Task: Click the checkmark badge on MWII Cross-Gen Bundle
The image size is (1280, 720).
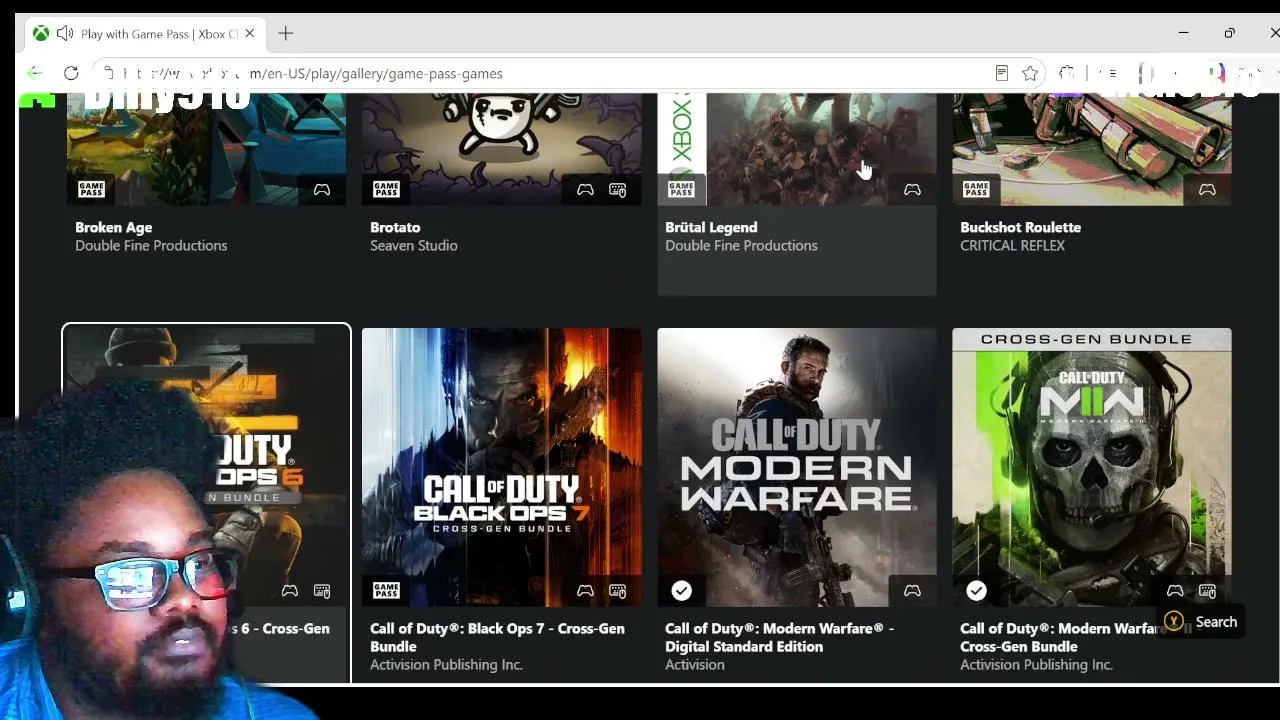Action: click(x=976, y=591)
